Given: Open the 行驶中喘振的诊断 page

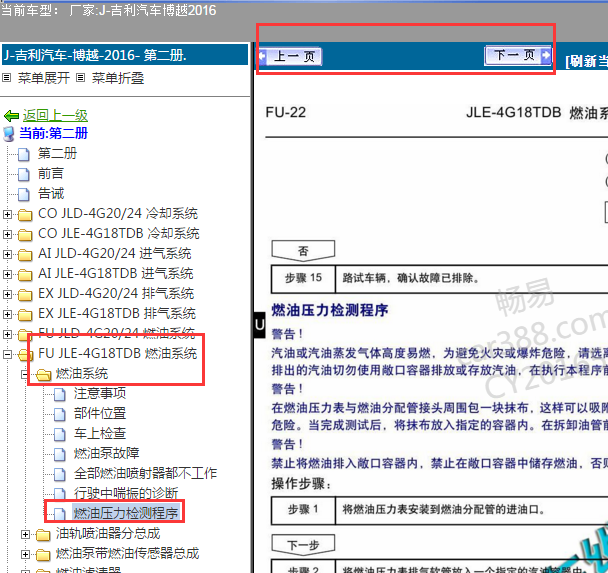Looking at the screenshot, I should pos(126,494).
